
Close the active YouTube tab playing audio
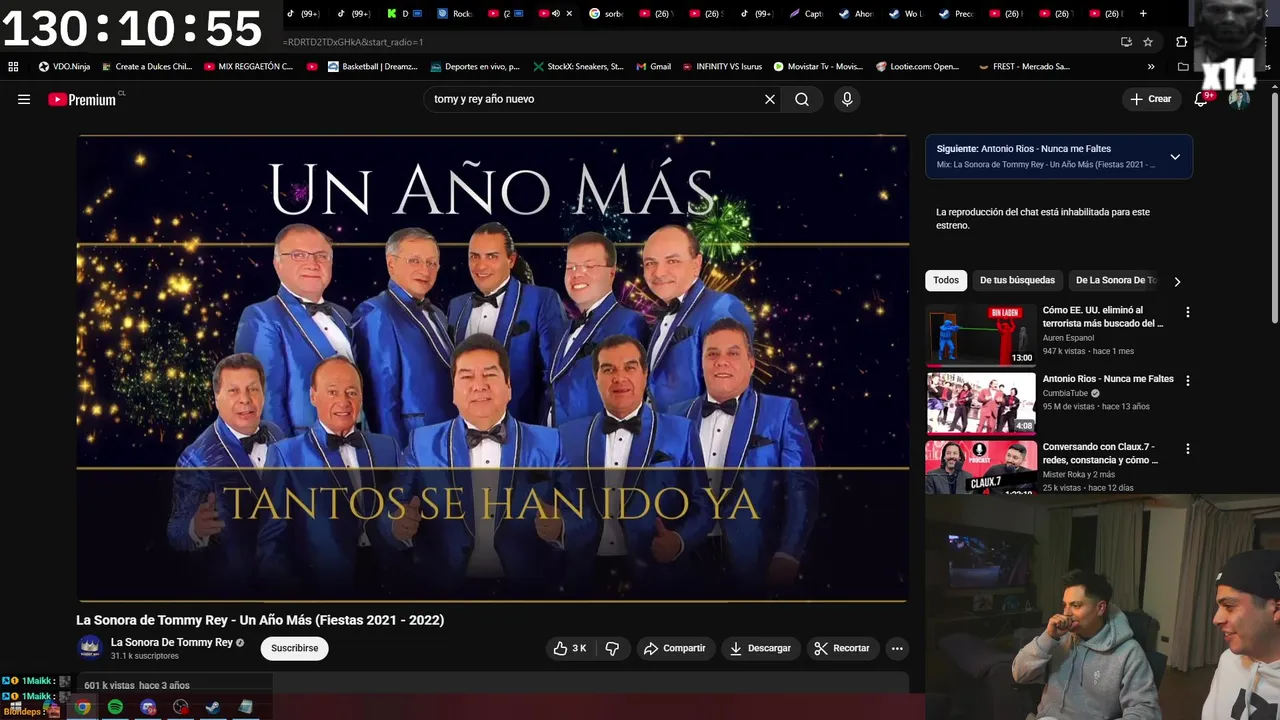coord(570,14)
